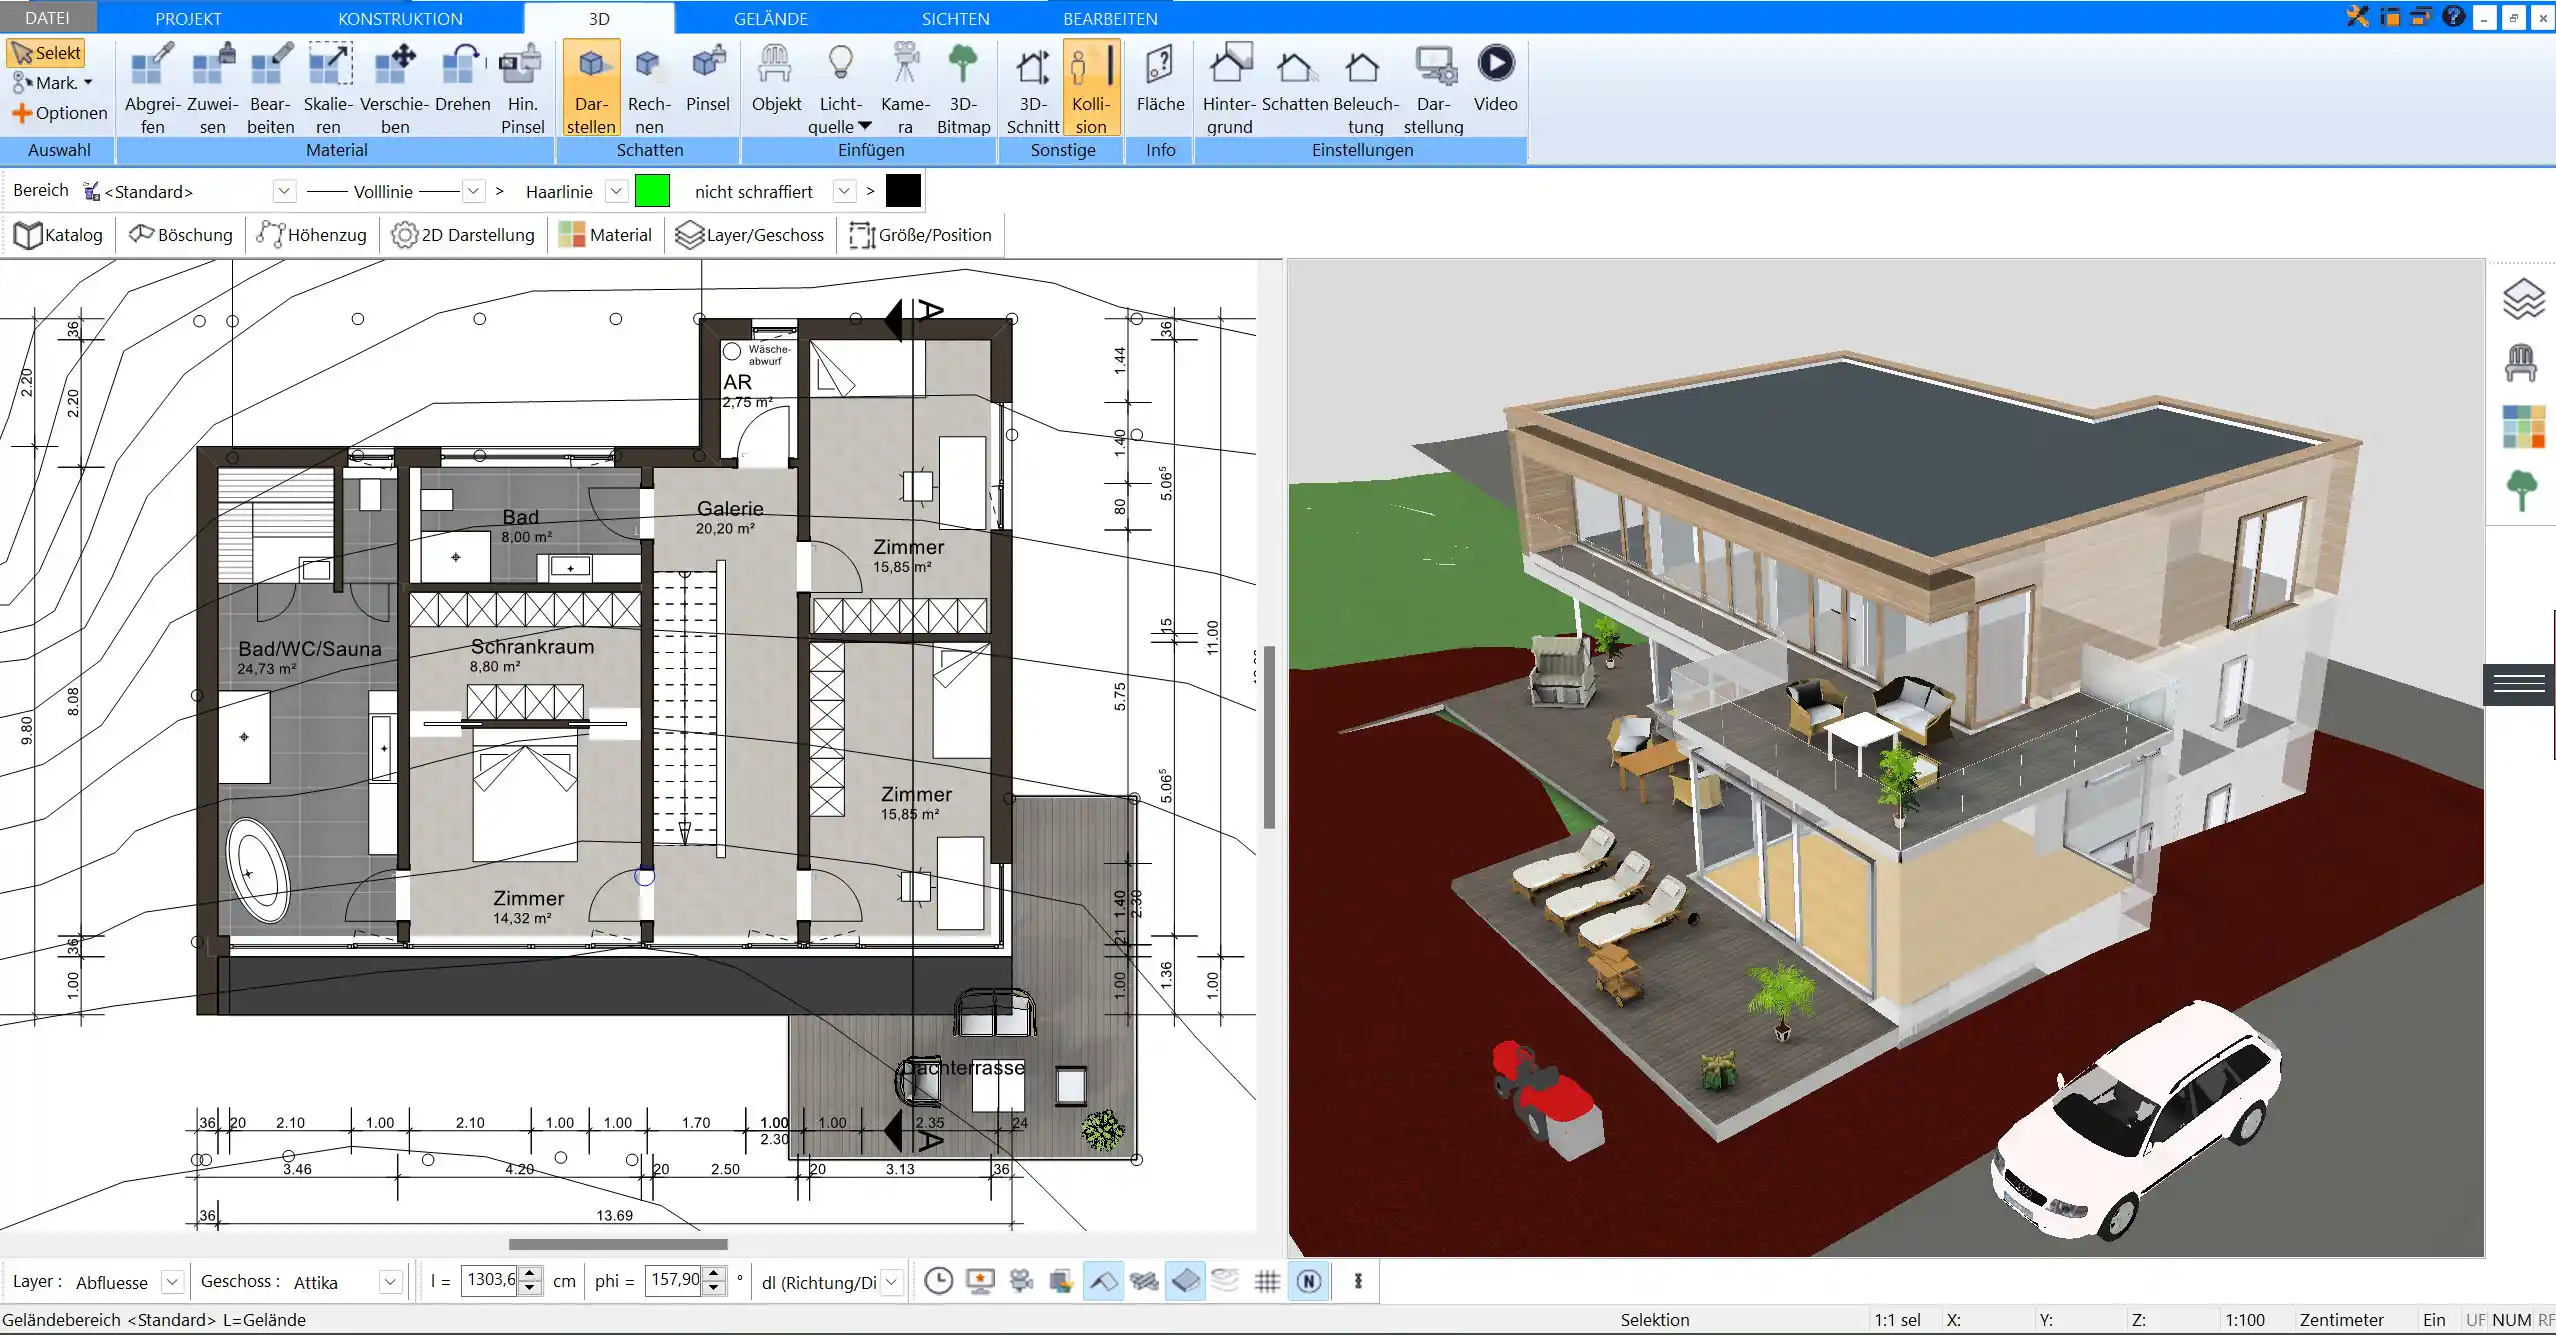Open the tree plants panel in sidebar
2556x1335 pixels.
(x=2522, y=491)
